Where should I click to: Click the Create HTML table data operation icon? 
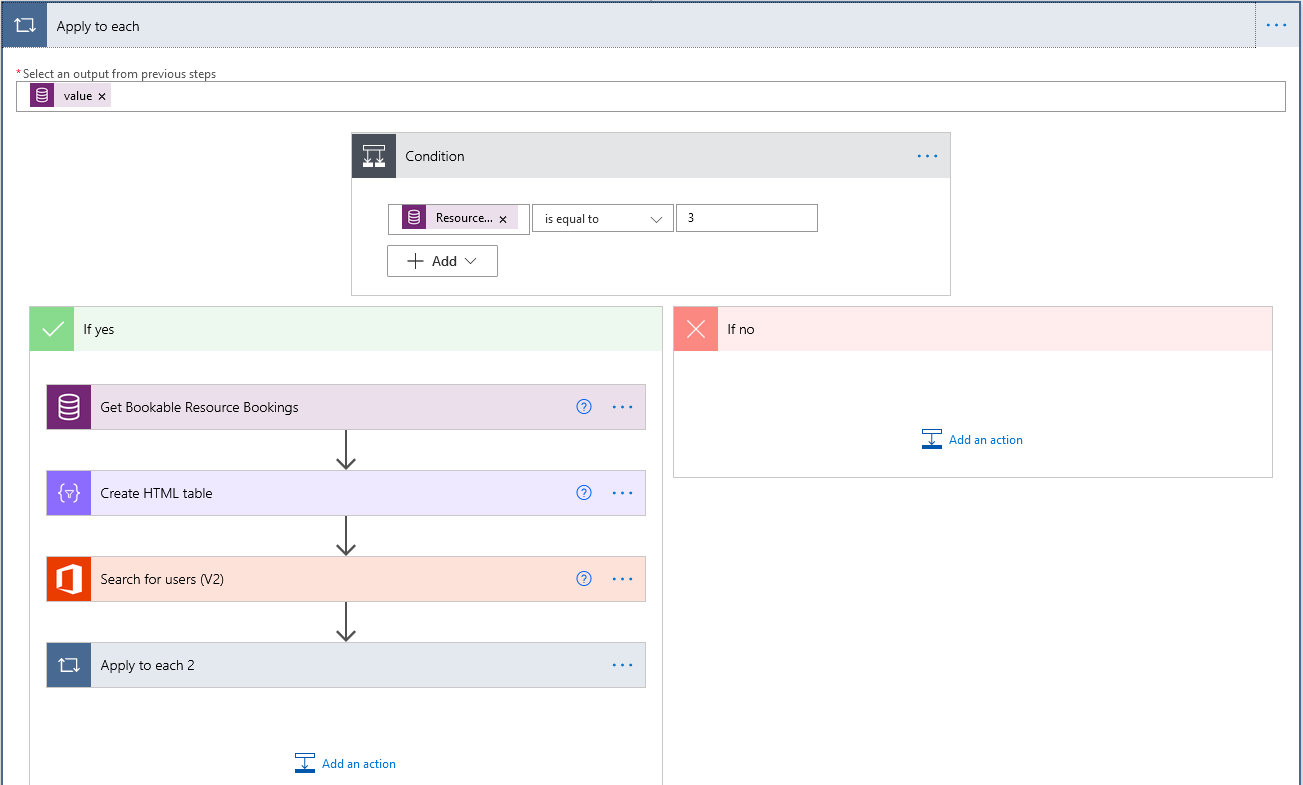(69, 493)
